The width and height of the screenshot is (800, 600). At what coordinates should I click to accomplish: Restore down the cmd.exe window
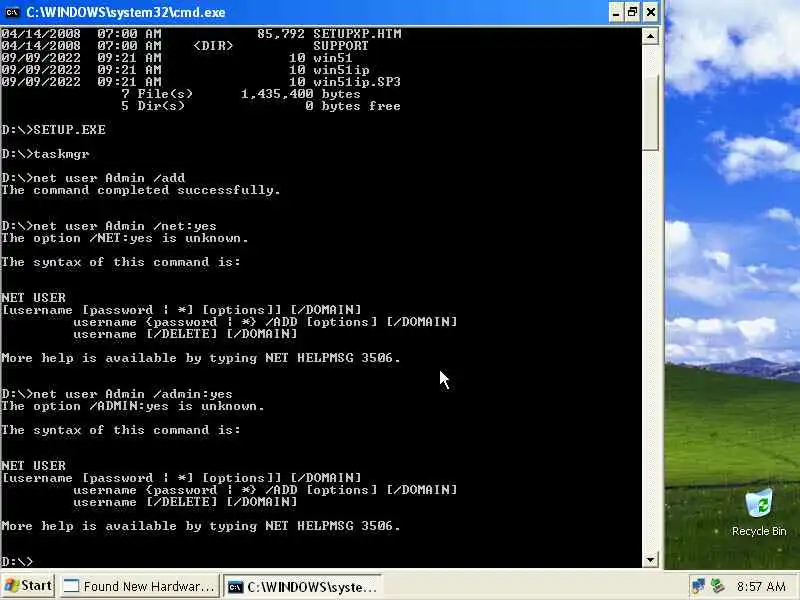(x=633, y=12)
